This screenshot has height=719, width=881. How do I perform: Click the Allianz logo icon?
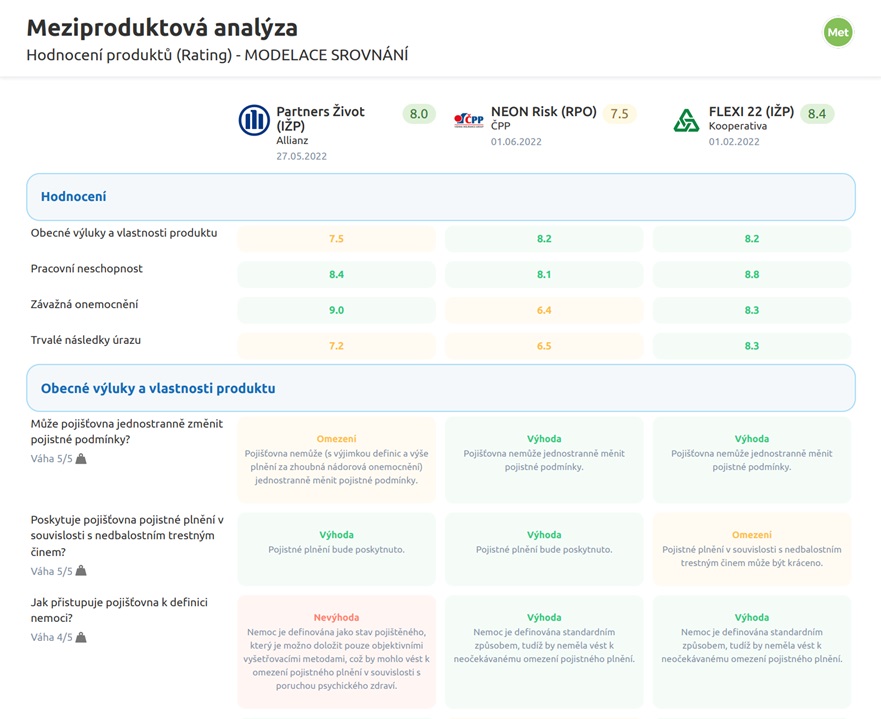point(254,120)
